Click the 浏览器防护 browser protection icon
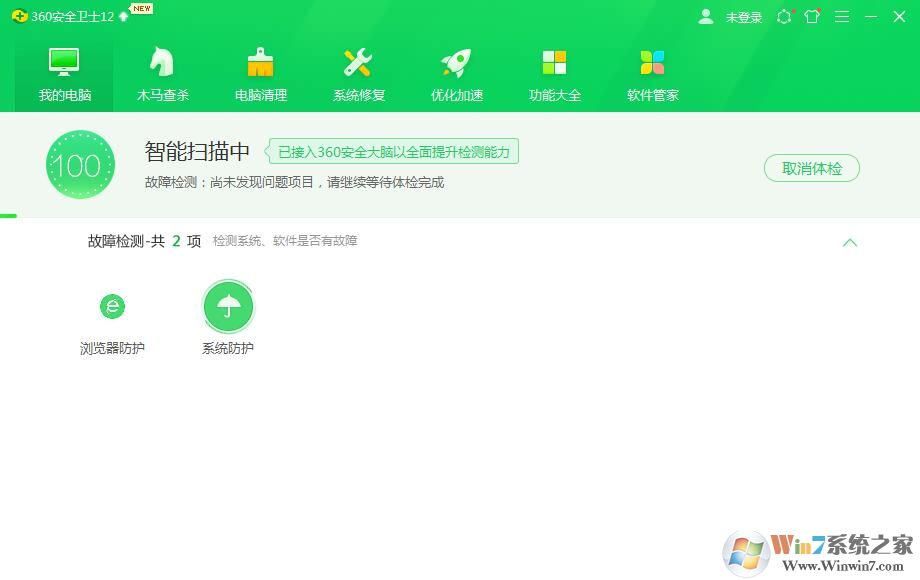The image size is (920, 580). [110, 306]
